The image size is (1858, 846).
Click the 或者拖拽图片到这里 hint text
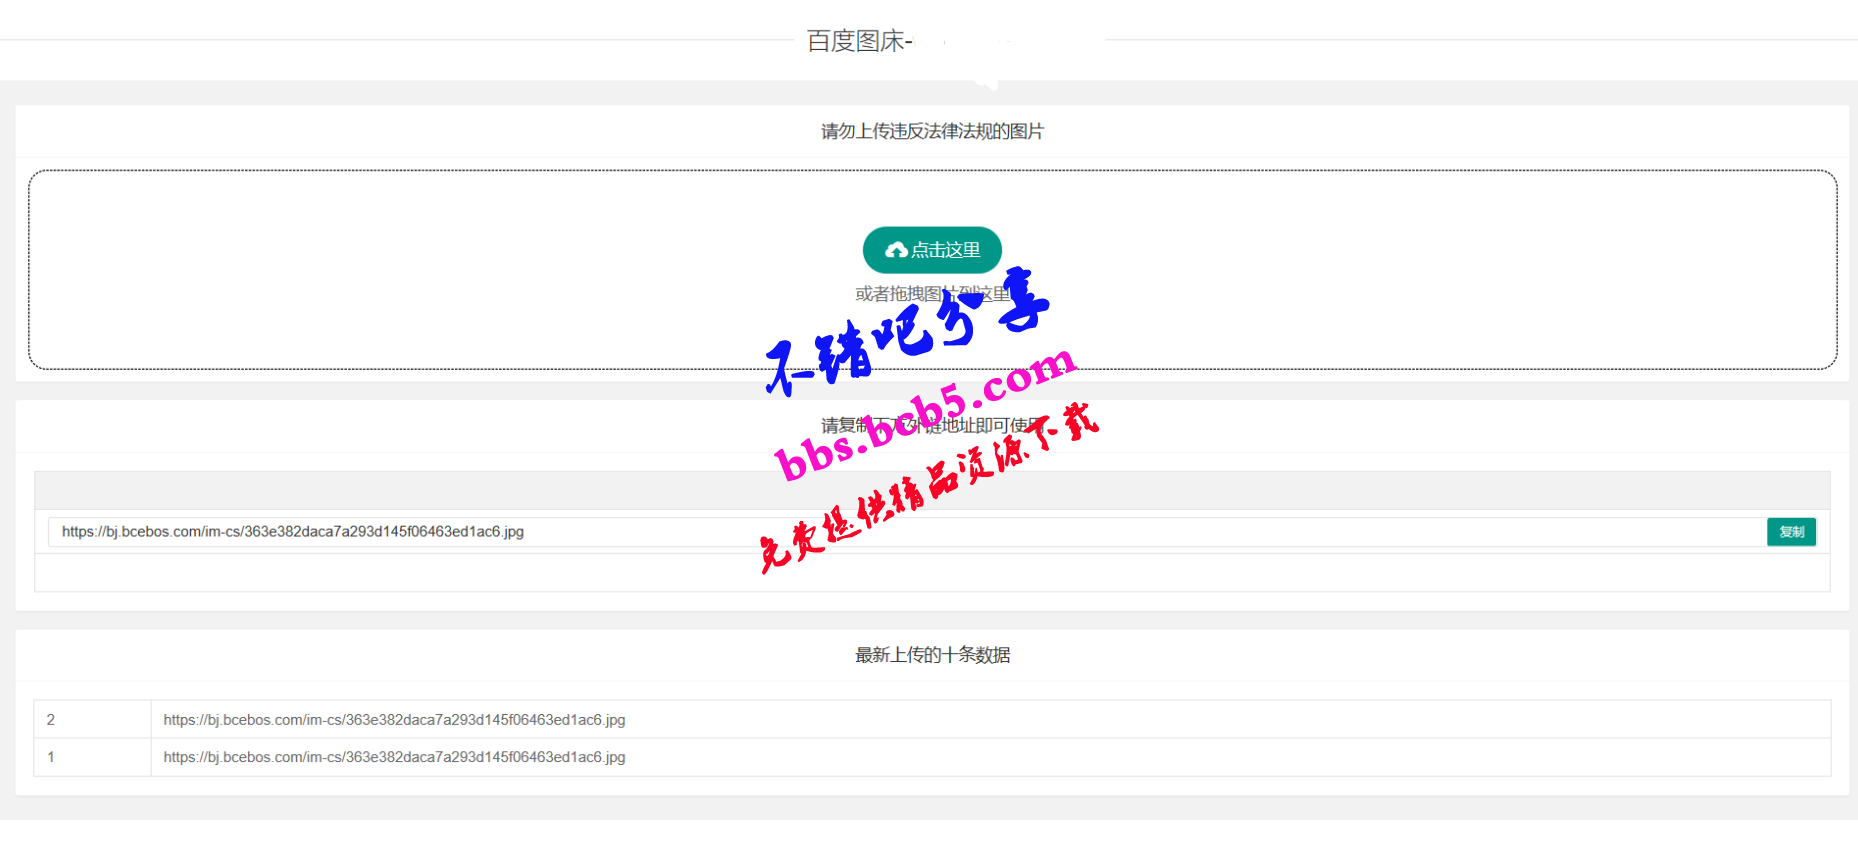pyautogui.click(x=932, y=294)
